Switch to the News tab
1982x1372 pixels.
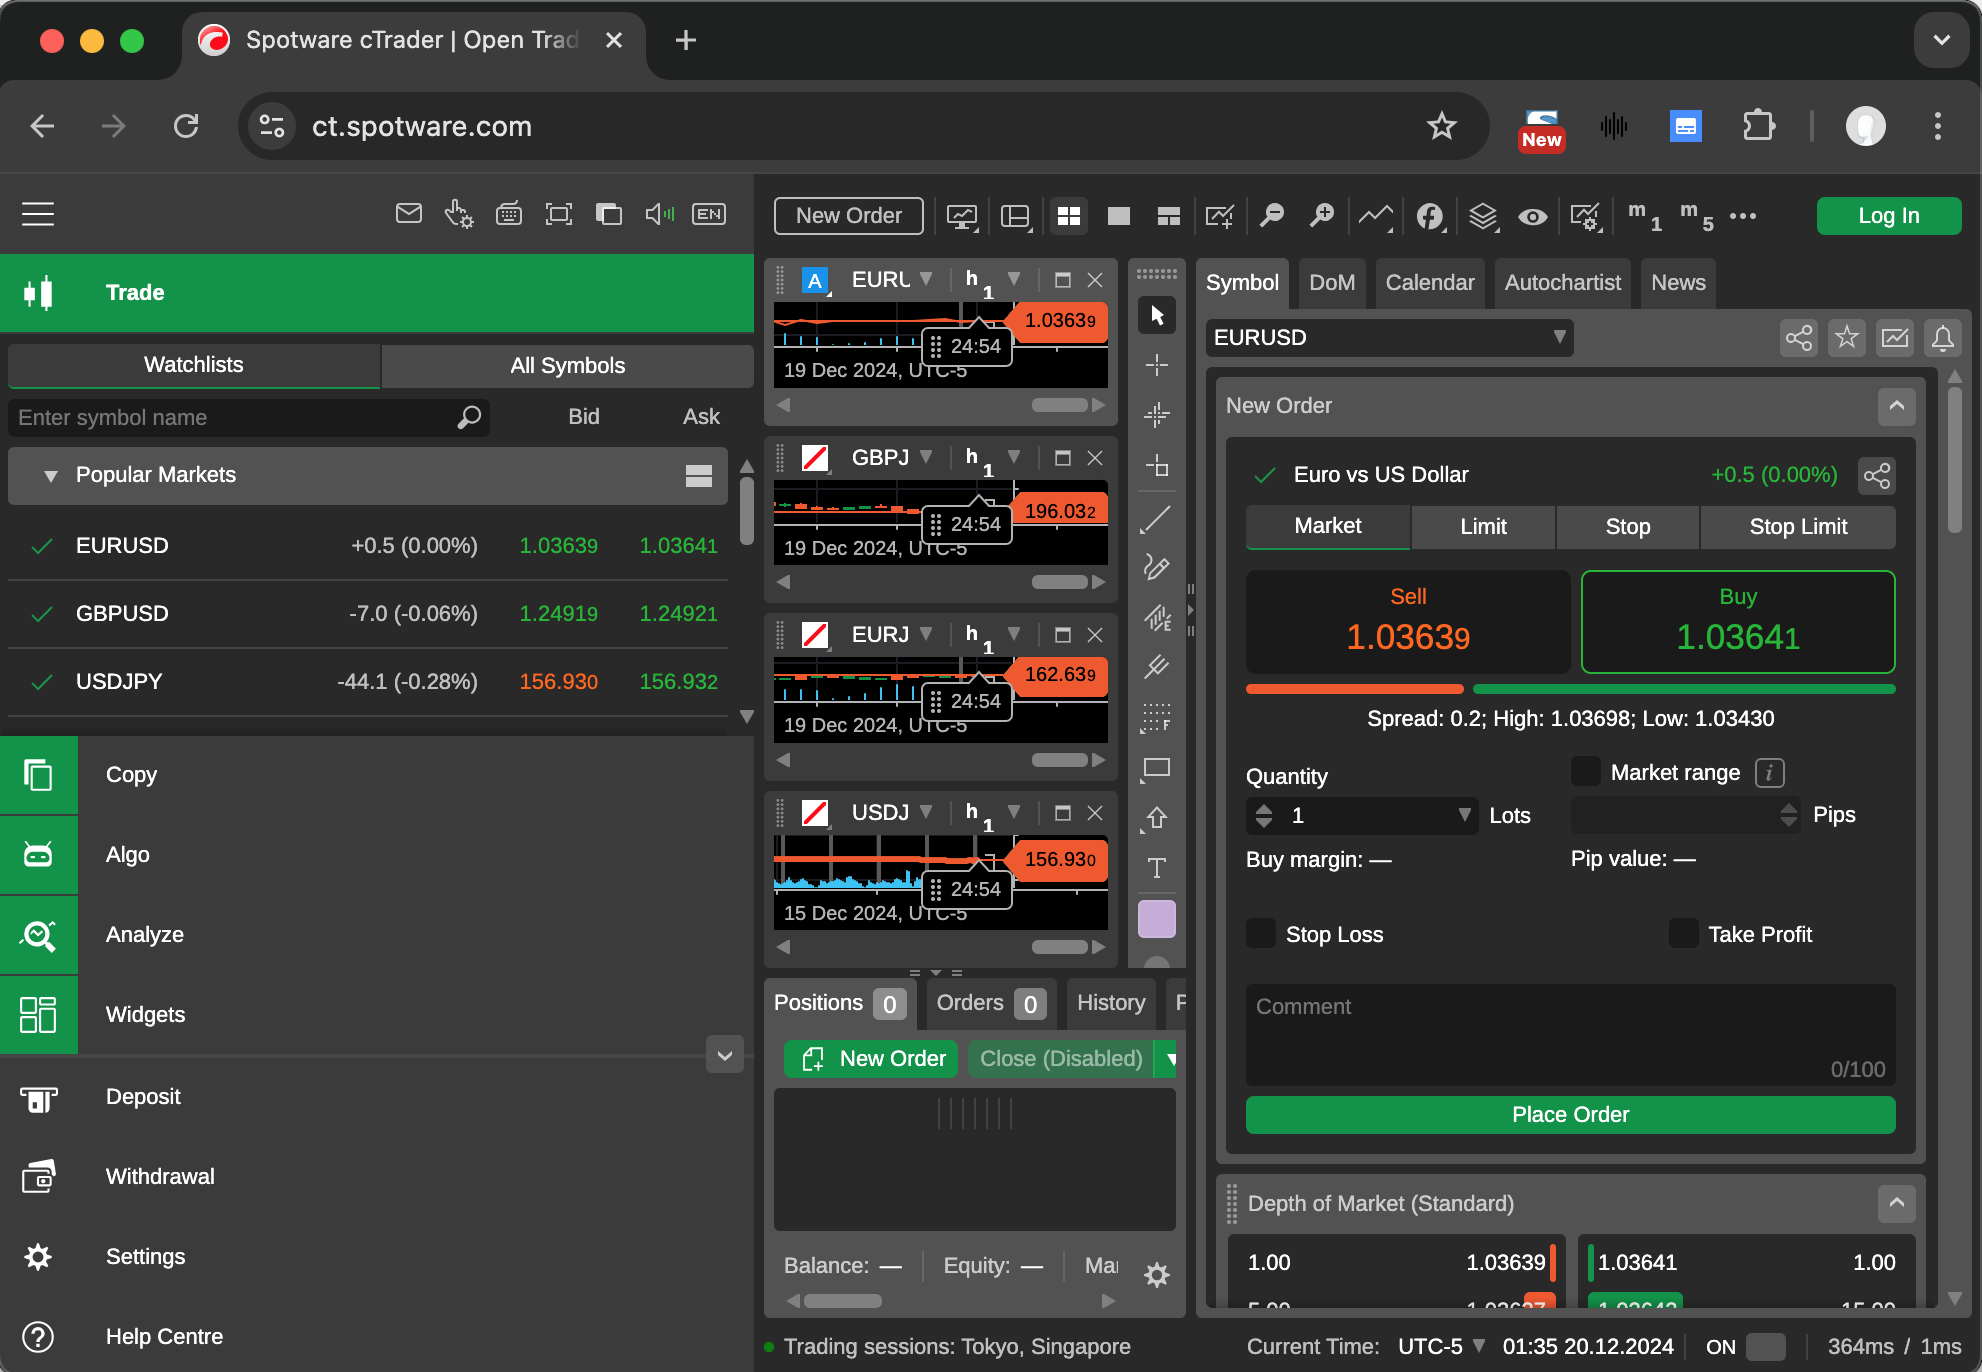coord(1678,283)
